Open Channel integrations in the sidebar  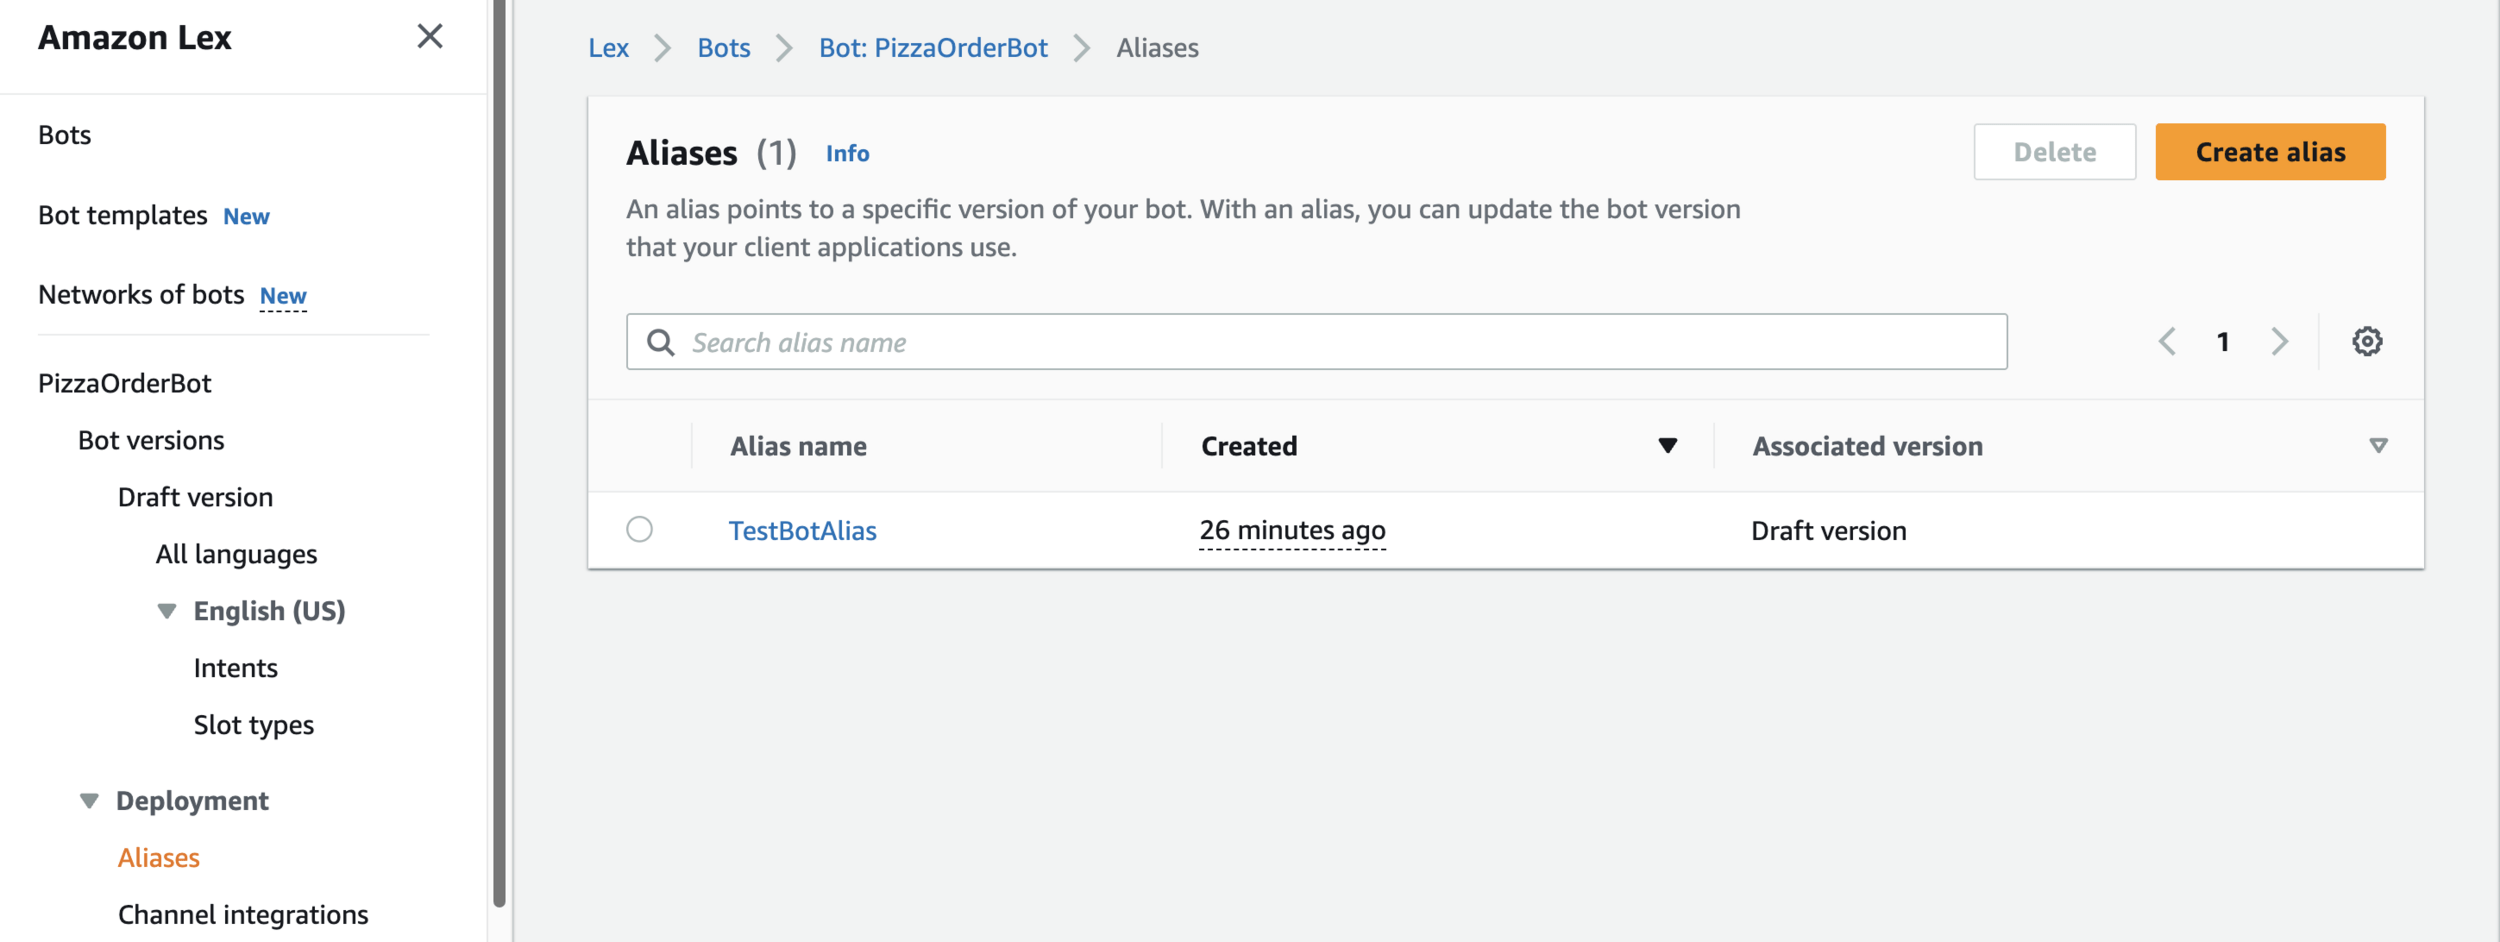coord(243,915)
